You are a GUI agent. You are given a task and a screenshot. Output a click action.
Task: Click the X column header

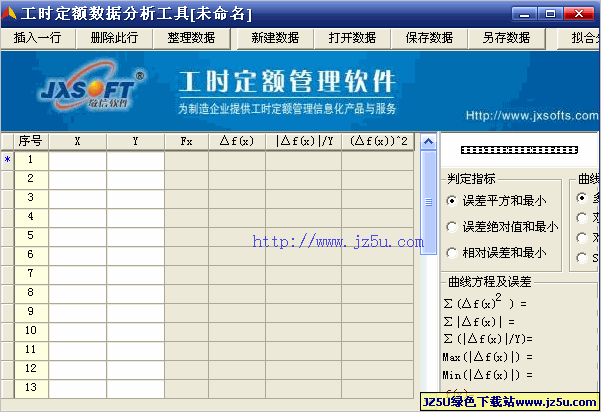77,141
